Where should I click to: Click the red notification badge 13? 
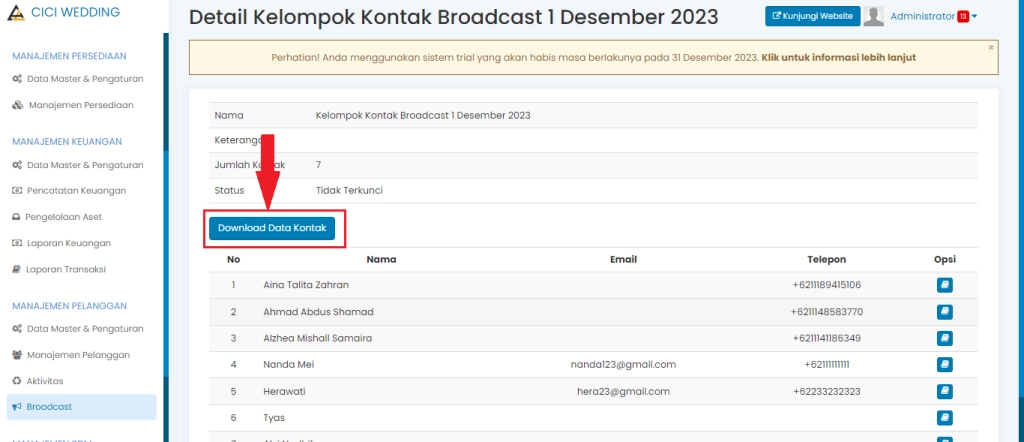pyautogui.click(x=963, y=17)
